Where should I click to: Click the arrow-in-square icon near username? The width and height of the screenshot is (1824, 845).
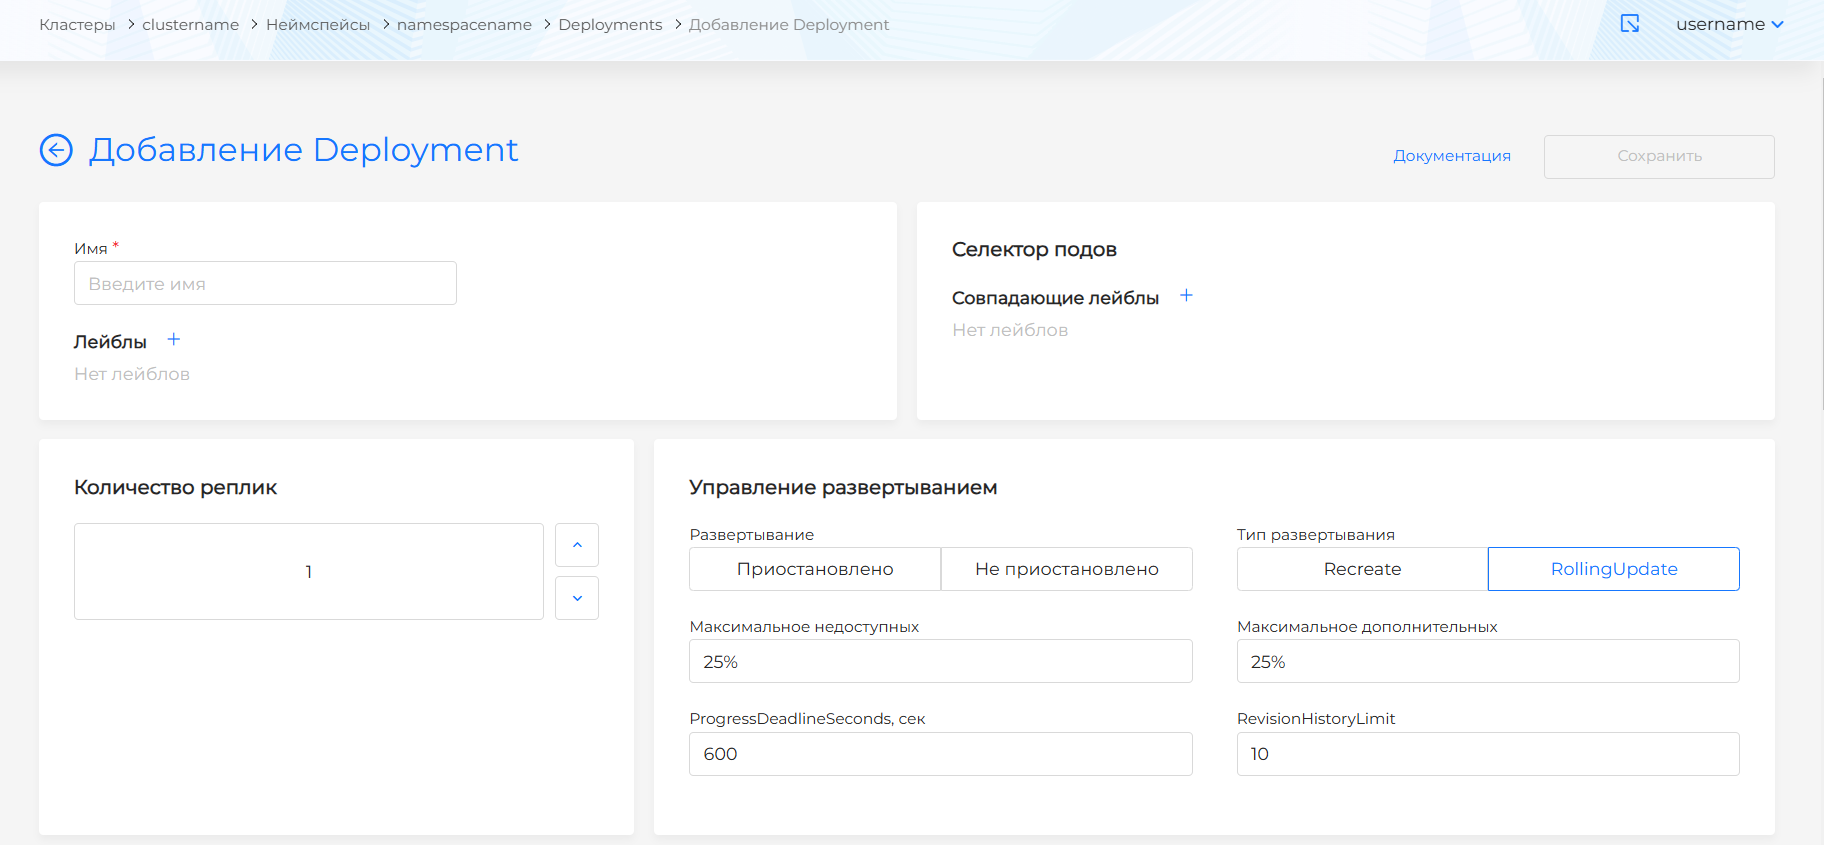pyautogui.click(x=1629, y=24)
